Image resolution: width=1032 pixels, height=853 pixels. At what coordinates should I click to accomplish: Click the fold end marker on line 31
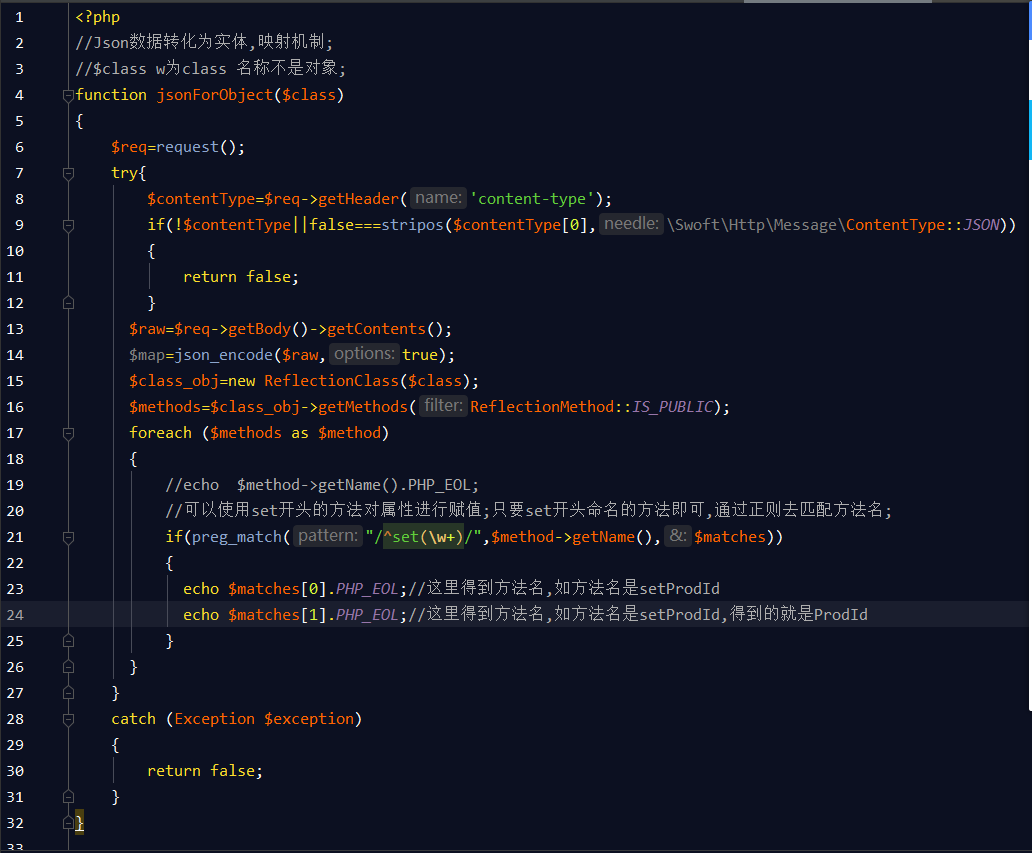click(x=68, y=797)
